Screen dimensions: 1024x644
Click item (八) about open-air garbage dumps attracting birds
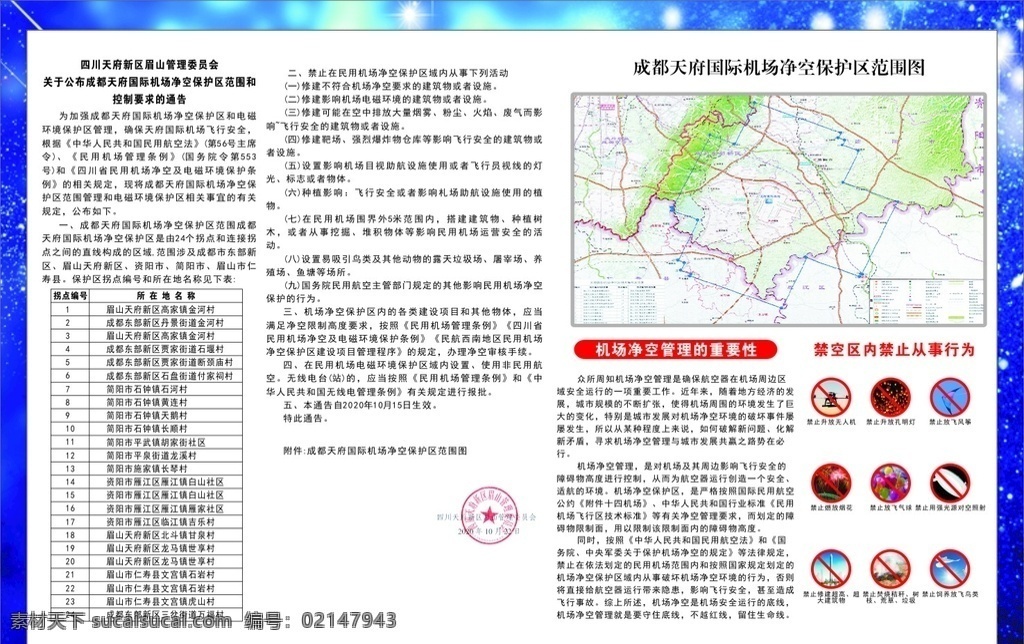pyautogui.click(x=404, y=265)
